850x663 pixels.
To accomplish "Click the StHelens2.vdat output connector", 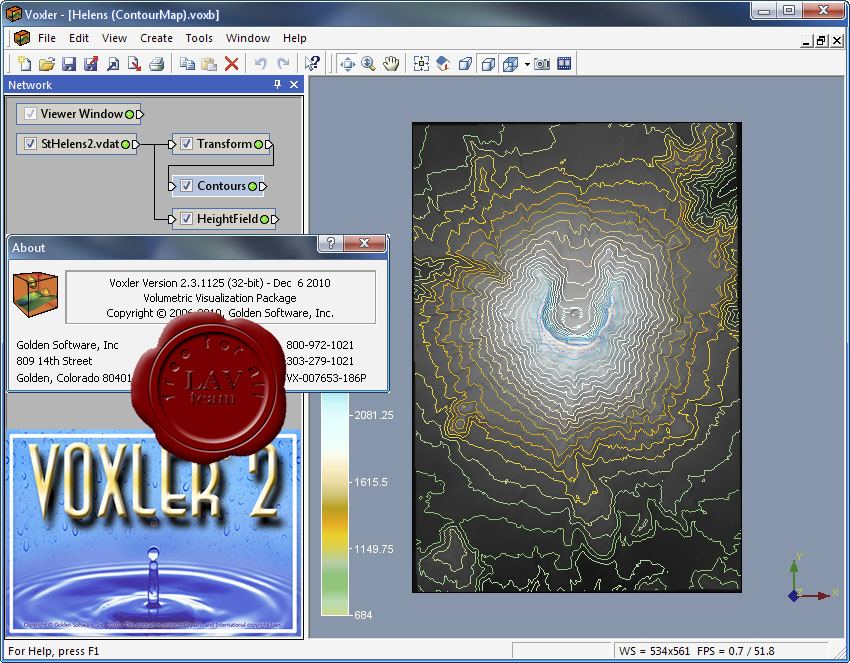I will point(136,144).
